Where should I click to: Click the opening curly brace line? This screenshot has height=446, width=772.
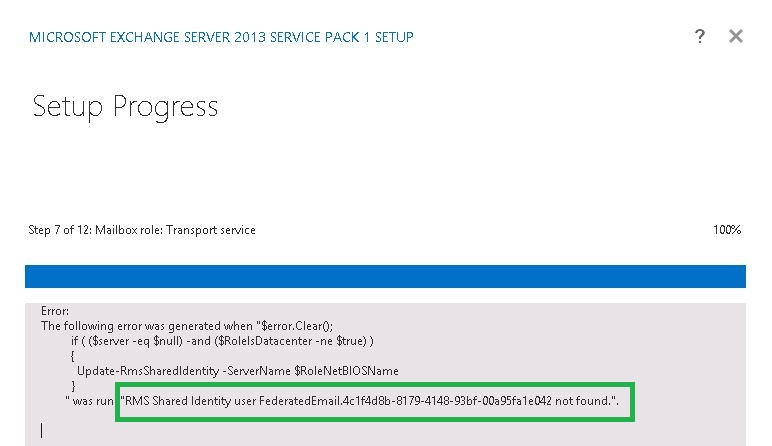click(72, 356)
